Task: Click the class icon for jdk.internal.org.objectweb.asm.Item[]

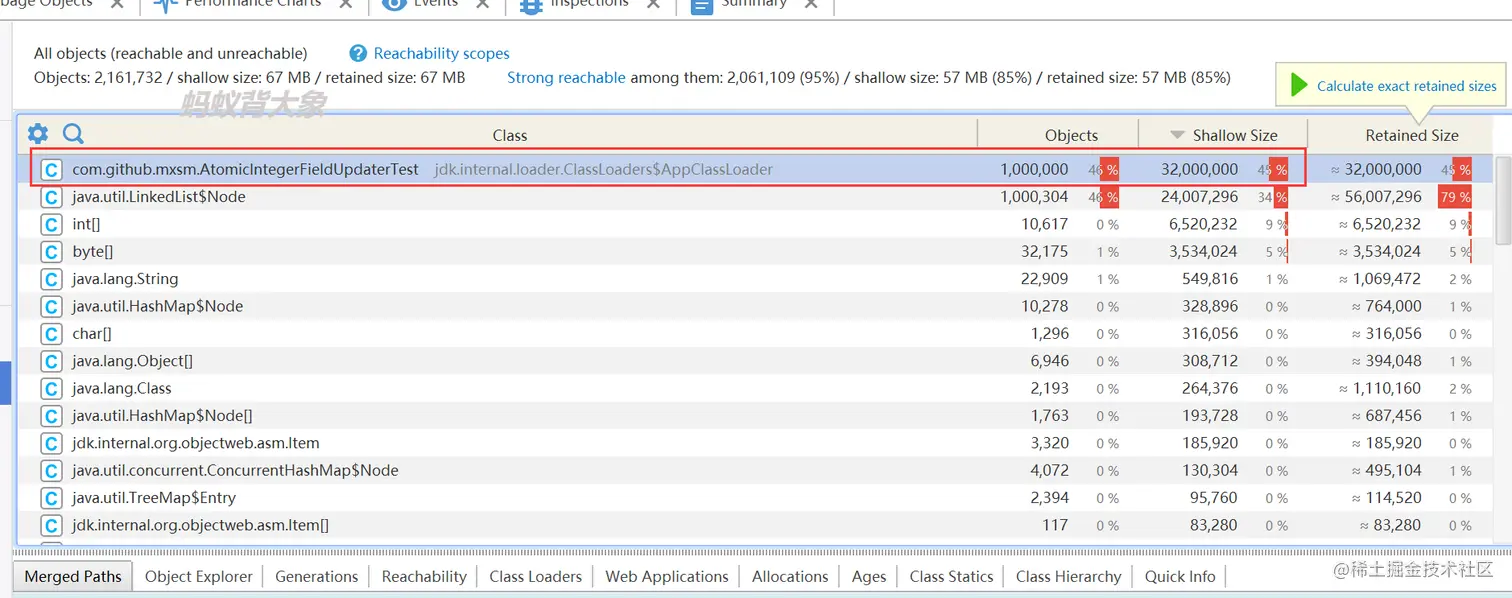Action: [x=51, y=525]
